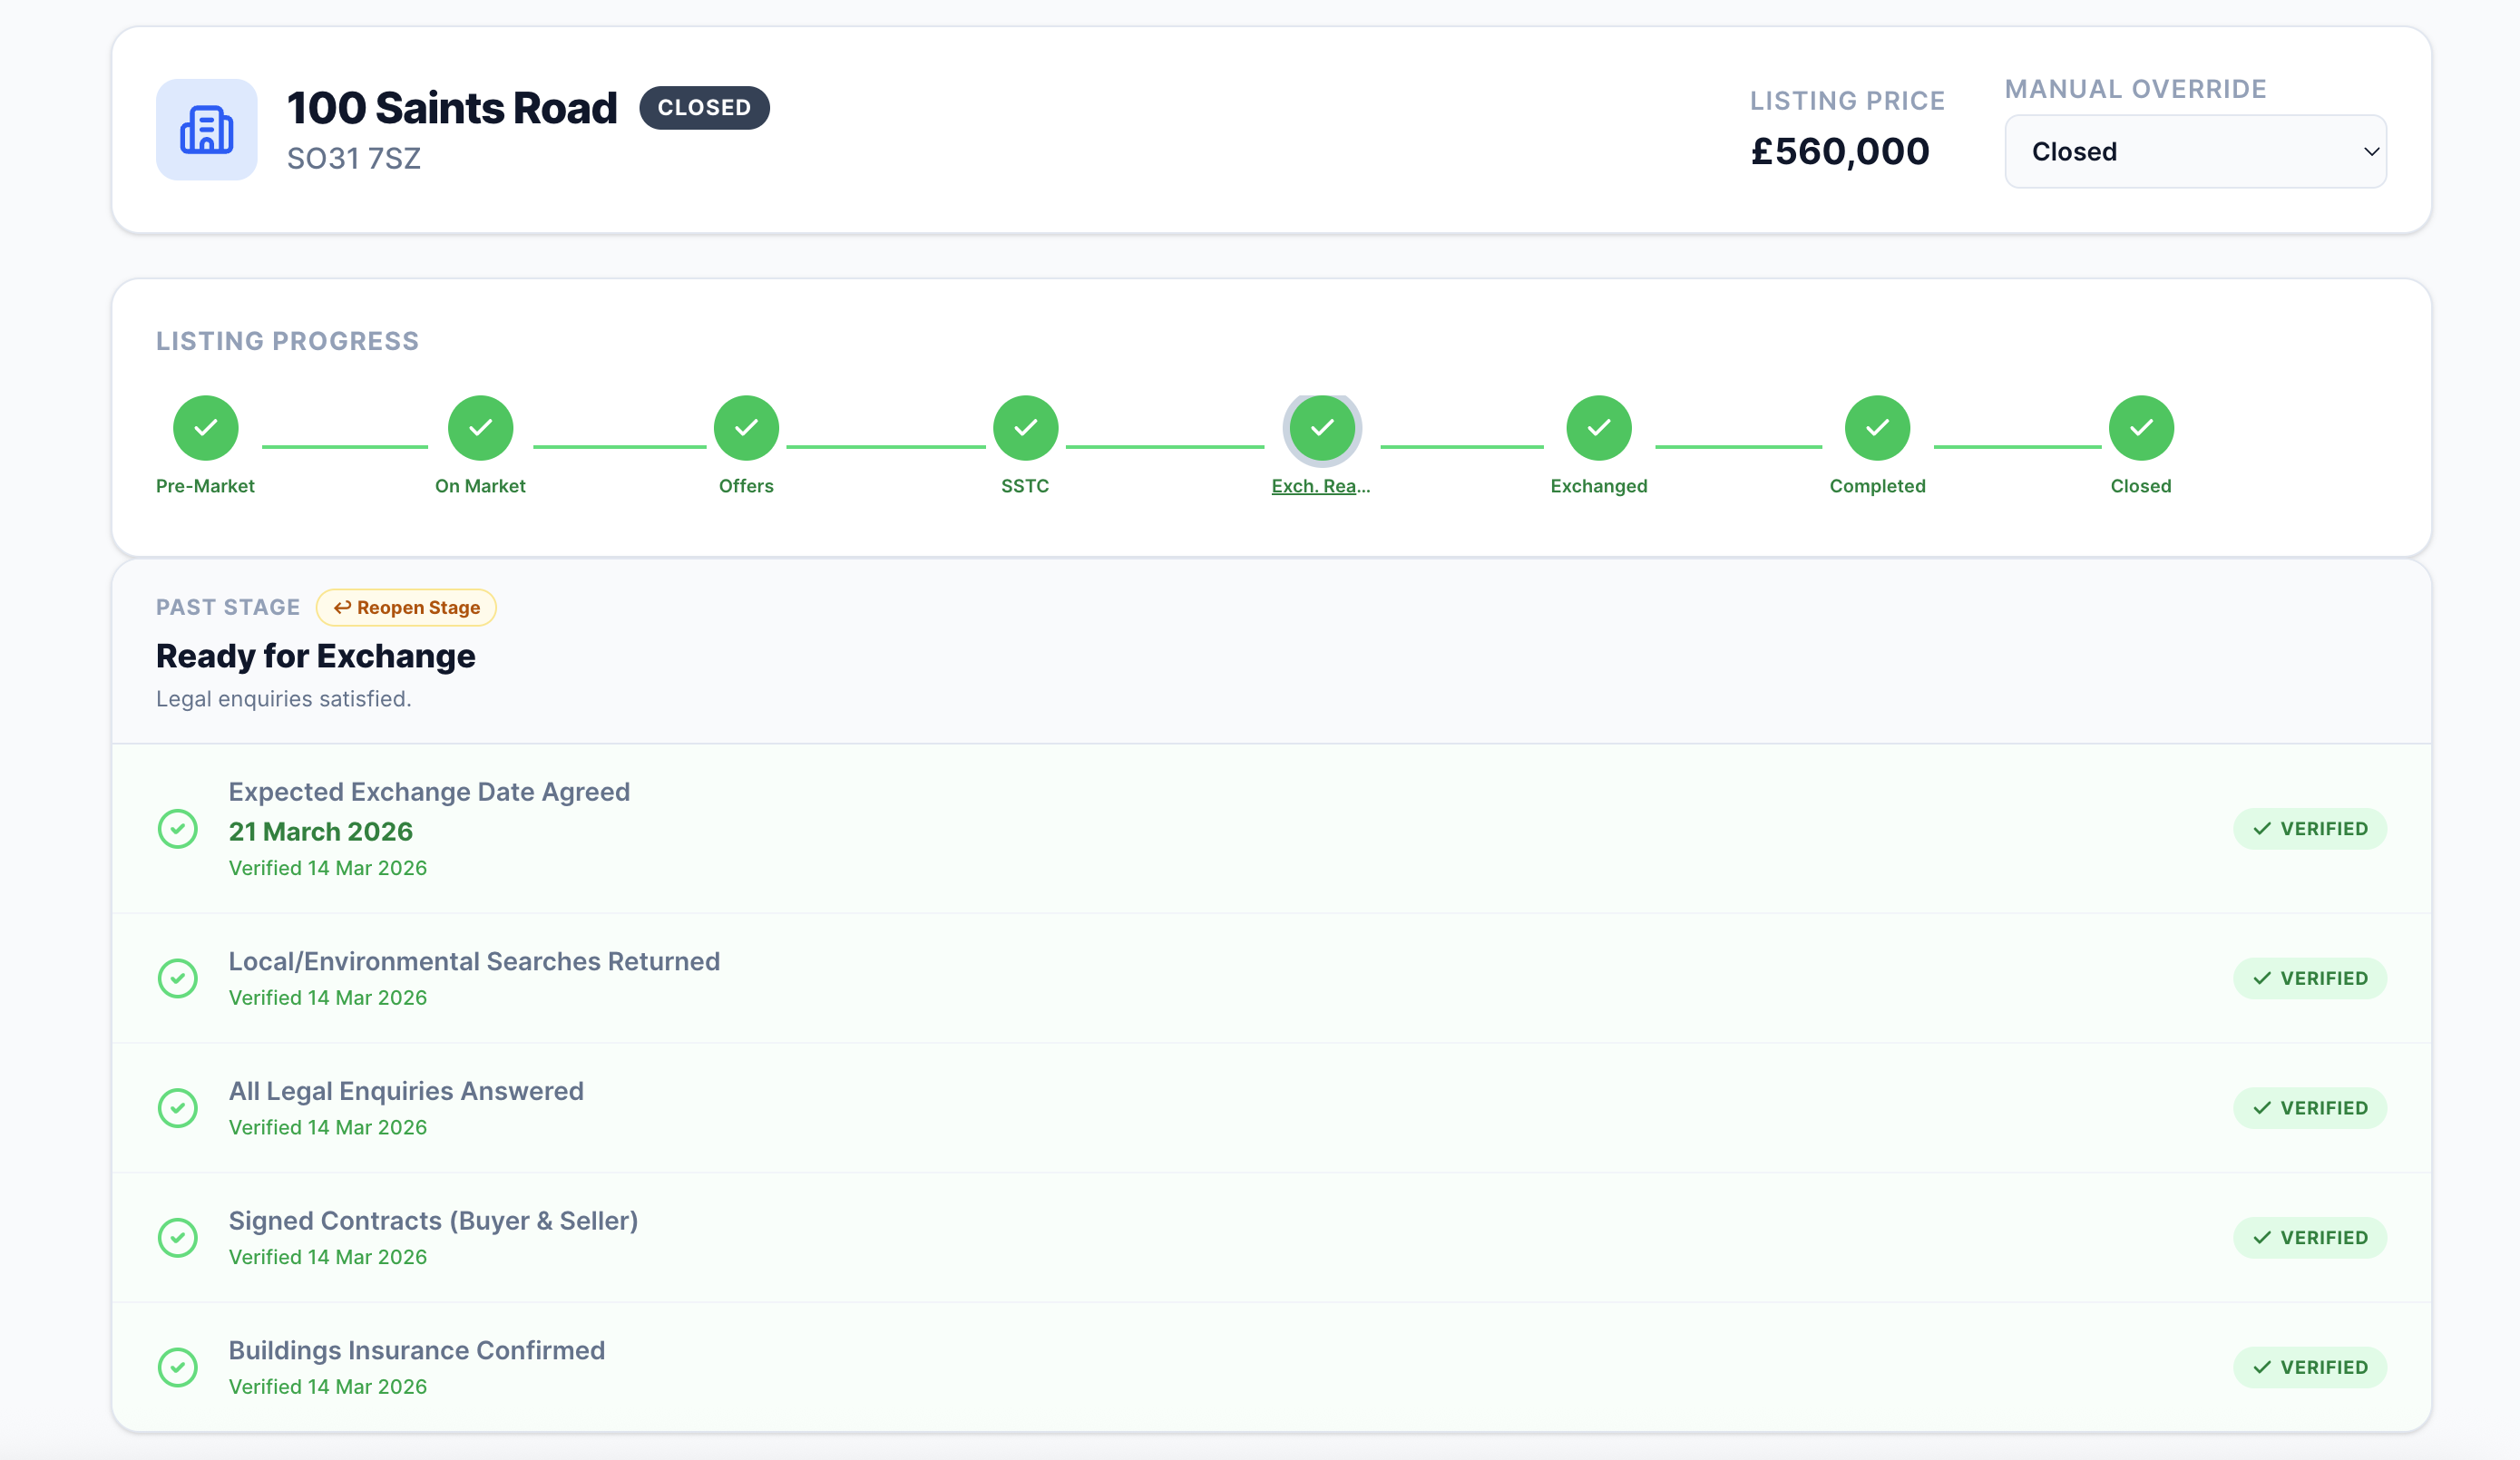Image resolution: width=2520 pixels, height=1460 pixels.
Task: Click the highlighted Exch. Rea... progress node
Action: [1322, 427]
